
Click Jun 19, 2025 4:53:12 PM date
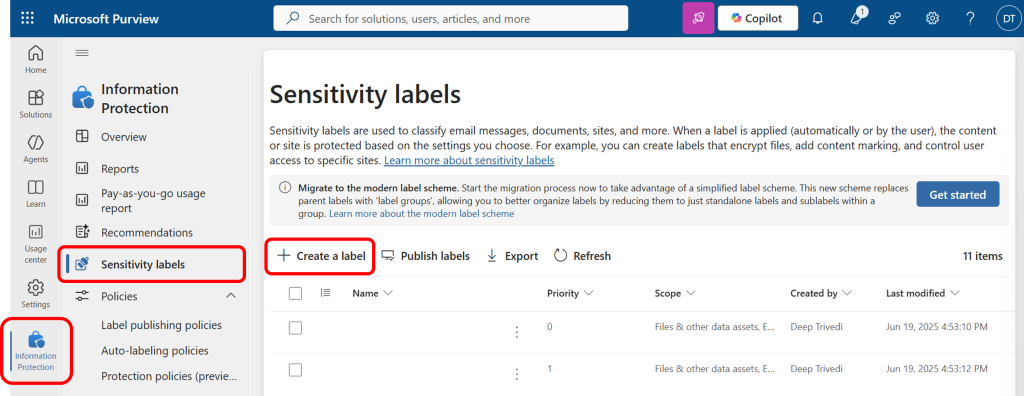936,369
